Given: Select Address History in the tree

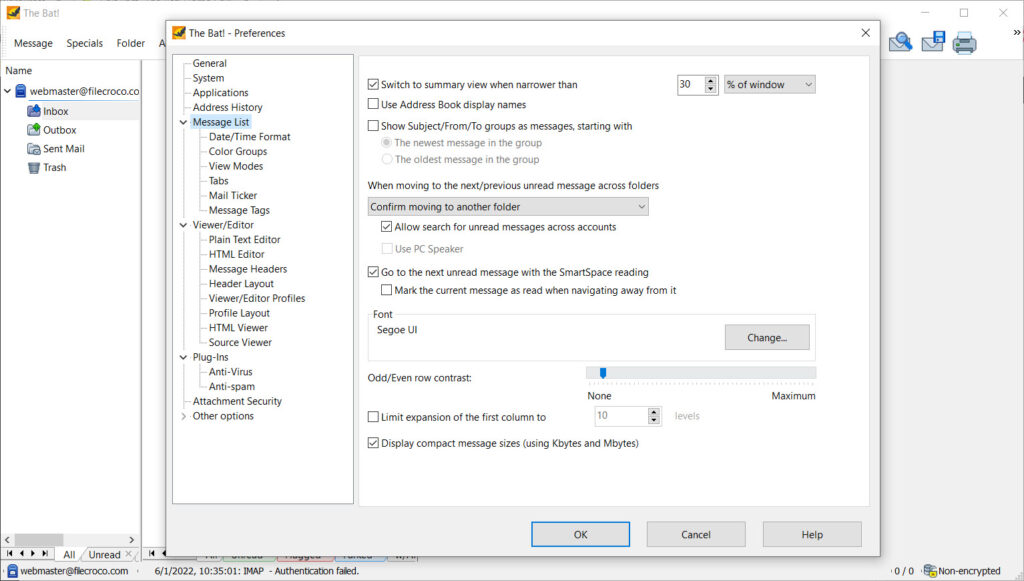Looking at the screenshot, I should pos(227,107).
